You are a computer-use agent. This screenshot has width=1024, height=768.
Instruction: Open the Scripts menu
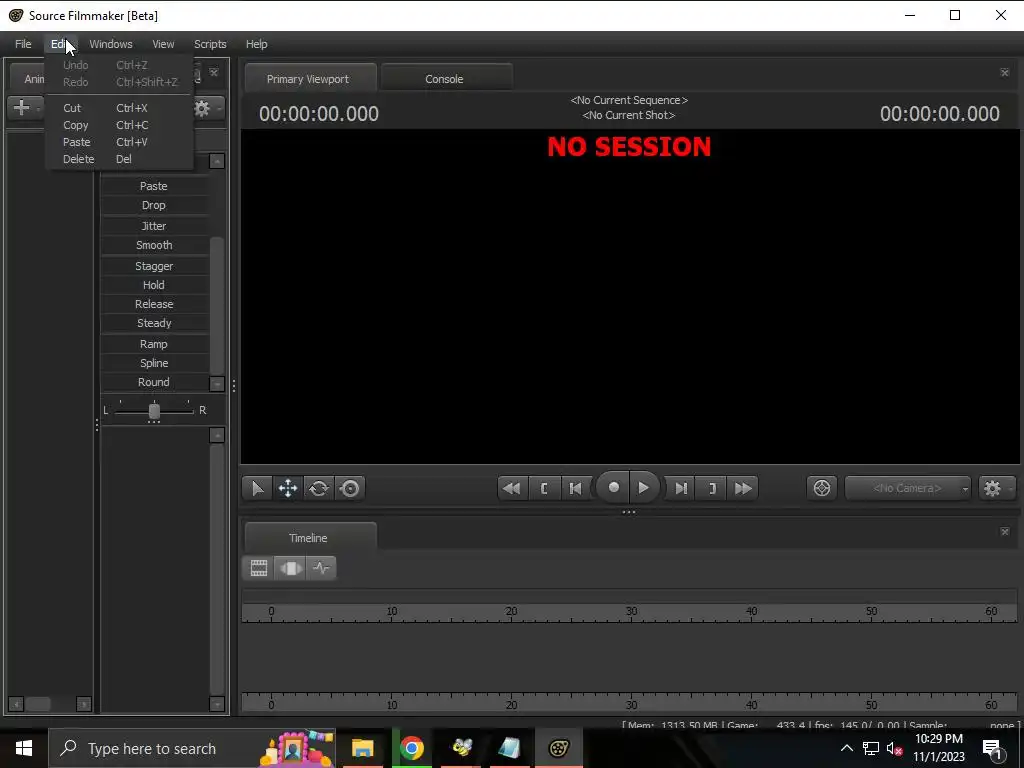pos(210,44)
